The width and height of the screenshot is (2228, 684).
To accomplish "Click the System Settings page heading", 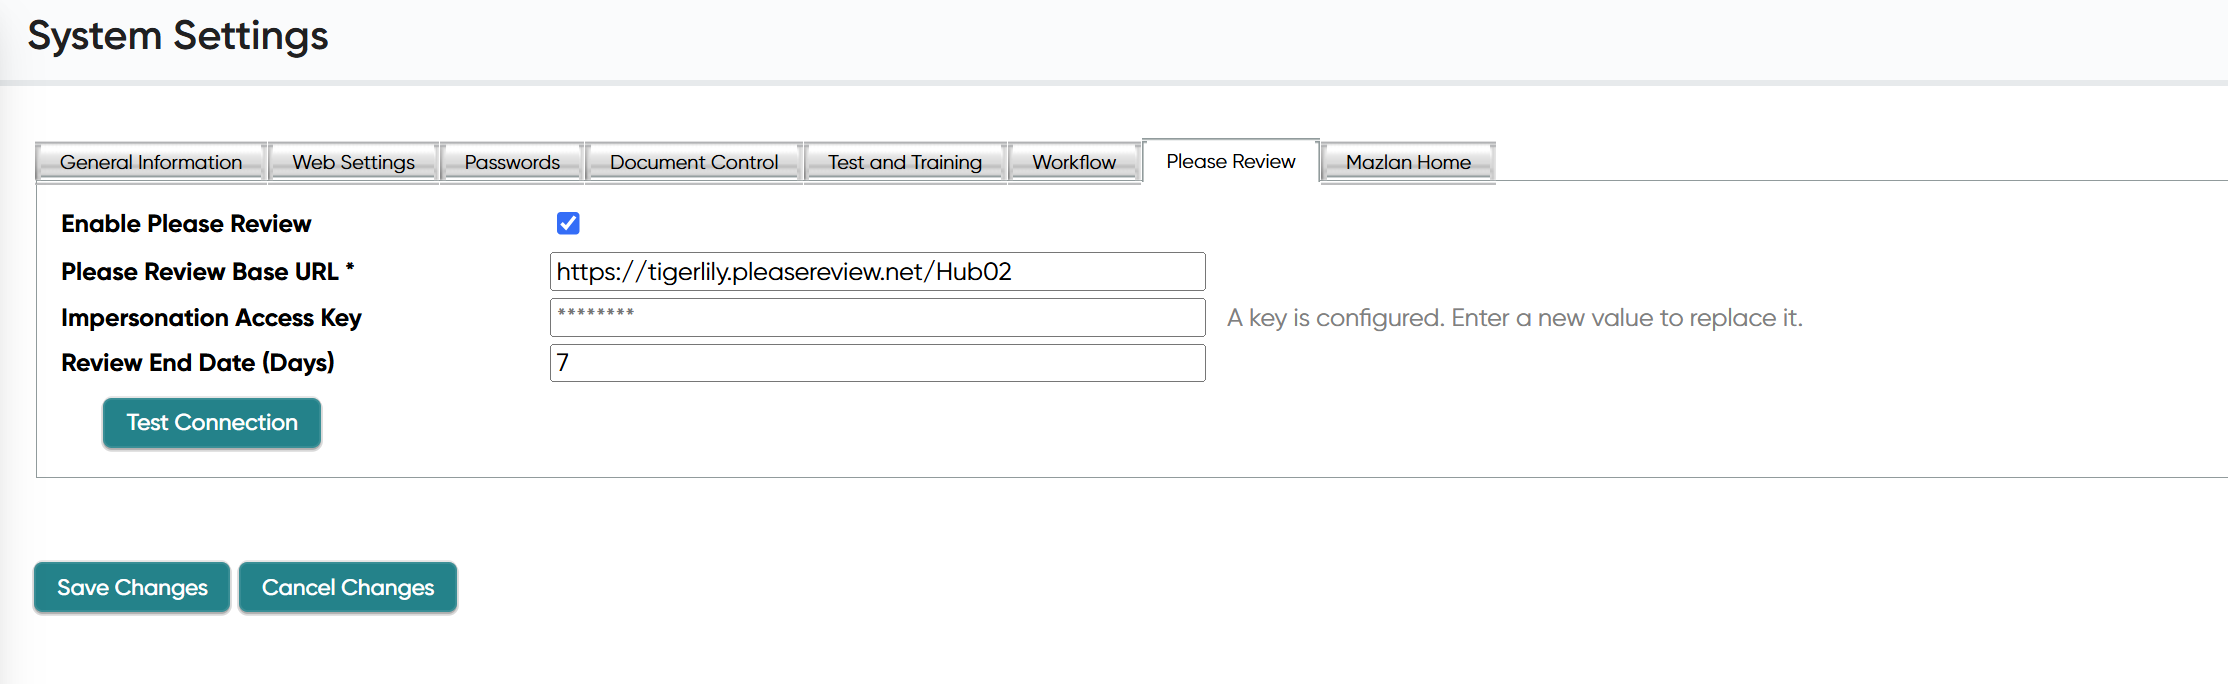I will tap(178, 36).
